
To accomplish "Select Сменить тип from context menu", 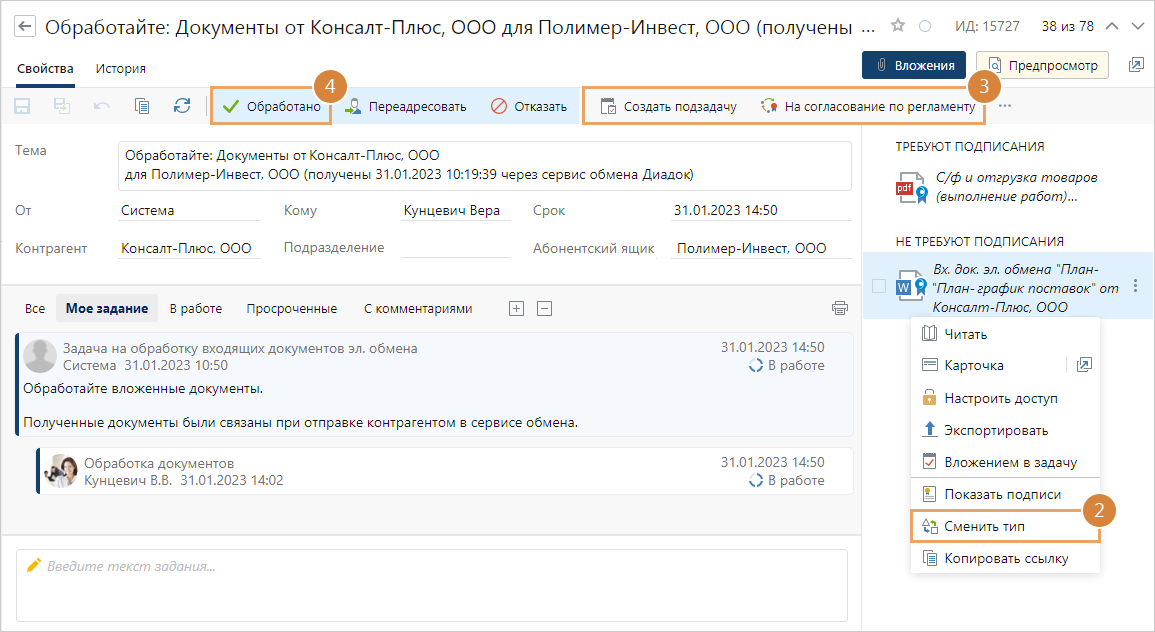I will 984,526.
